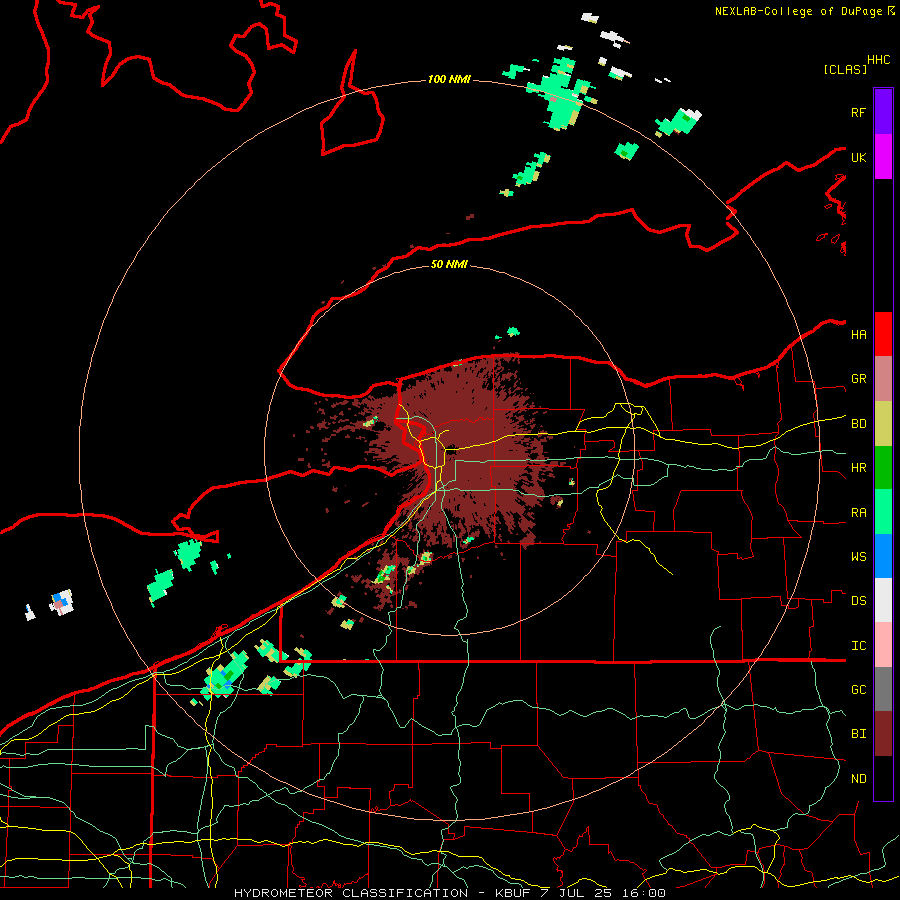The image size is (900, 900).
Task: Click the WS legend label
Action: point(858,557)
